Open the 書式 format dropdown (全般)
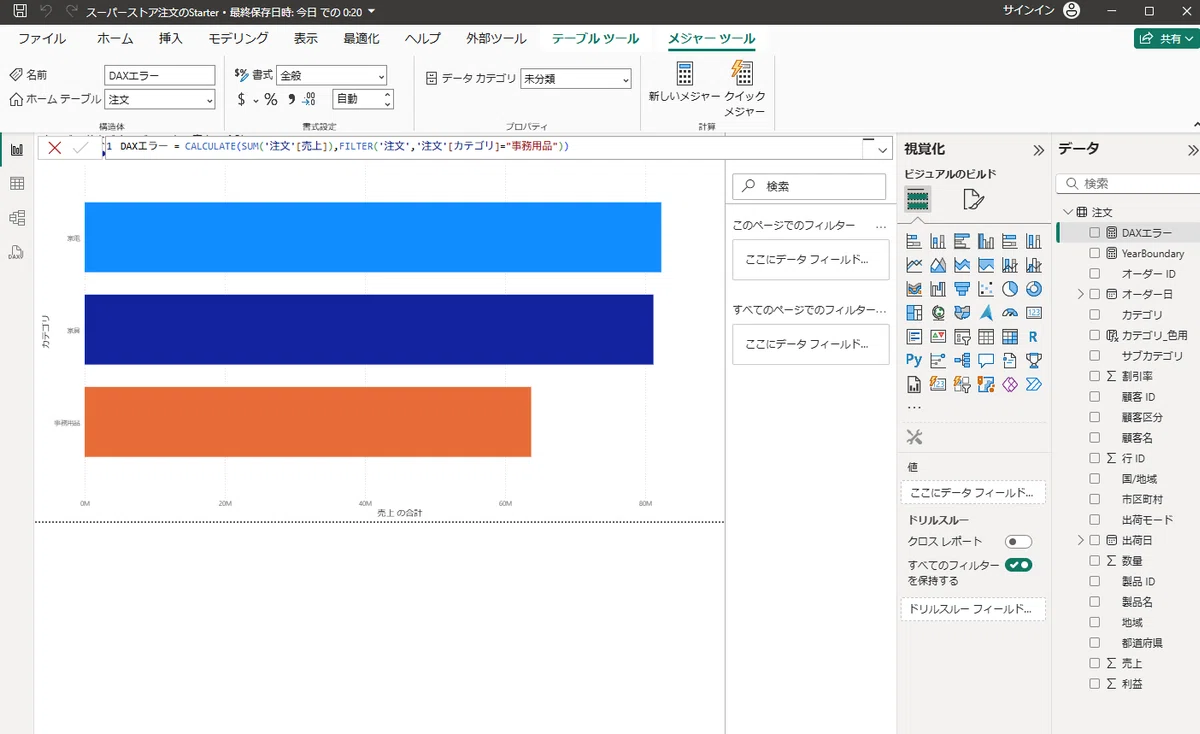Image resolution: width=1200 pixels, height=734 pixels. pos(332,75)
